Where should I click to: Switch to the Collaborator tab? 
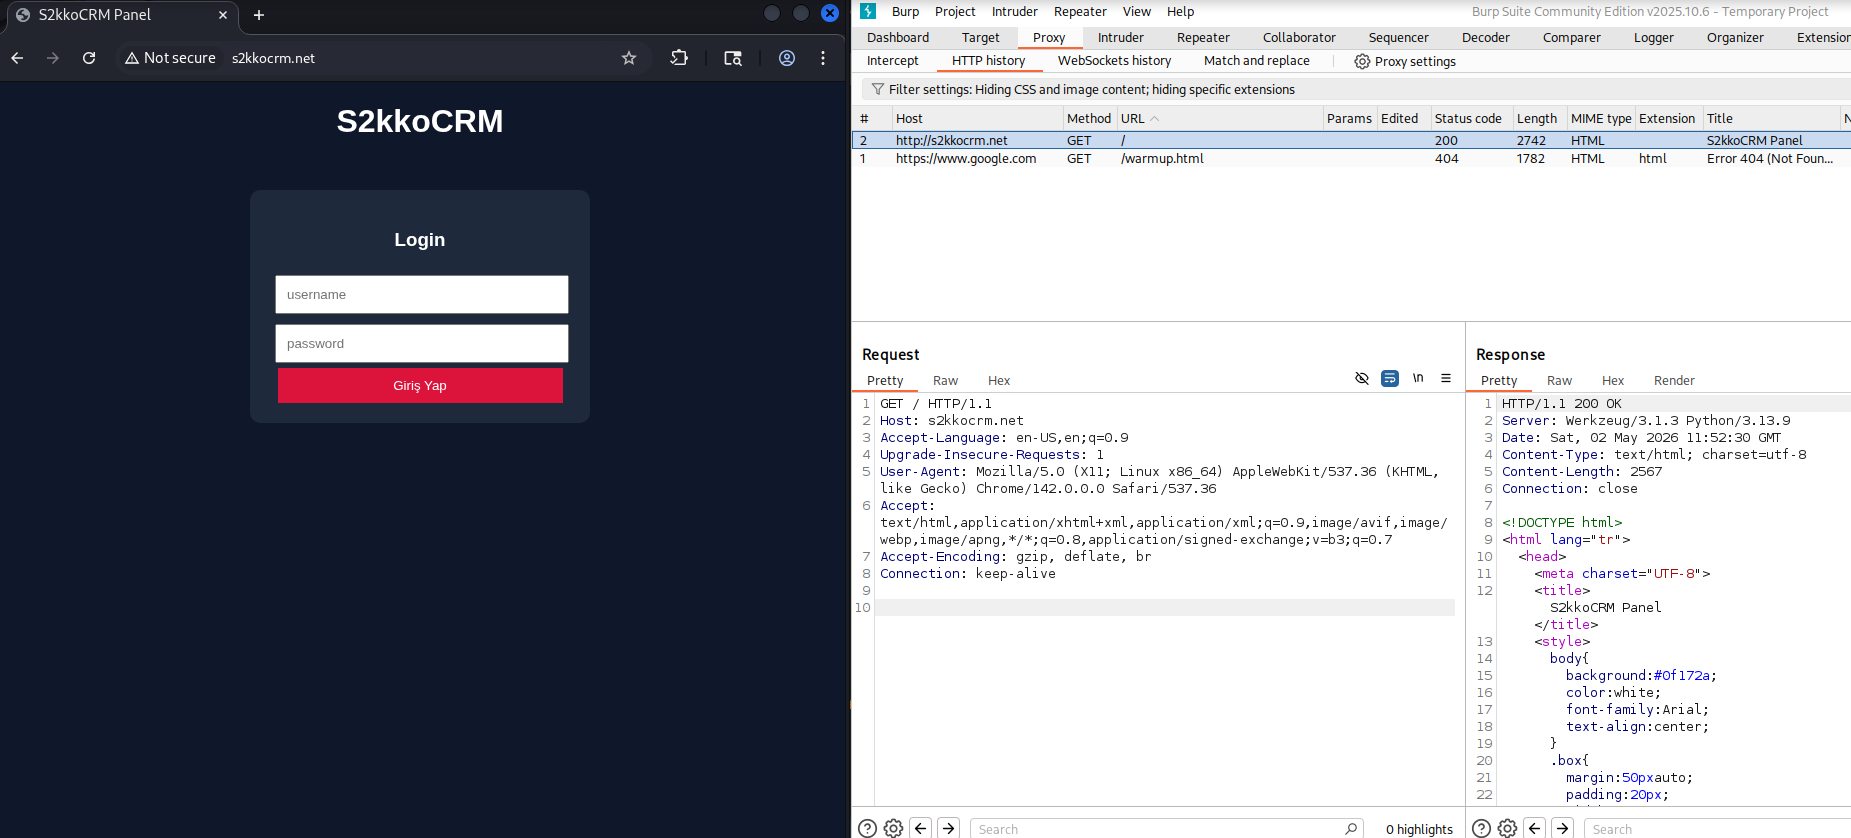pyautogui.click(x=1299, y=38)
